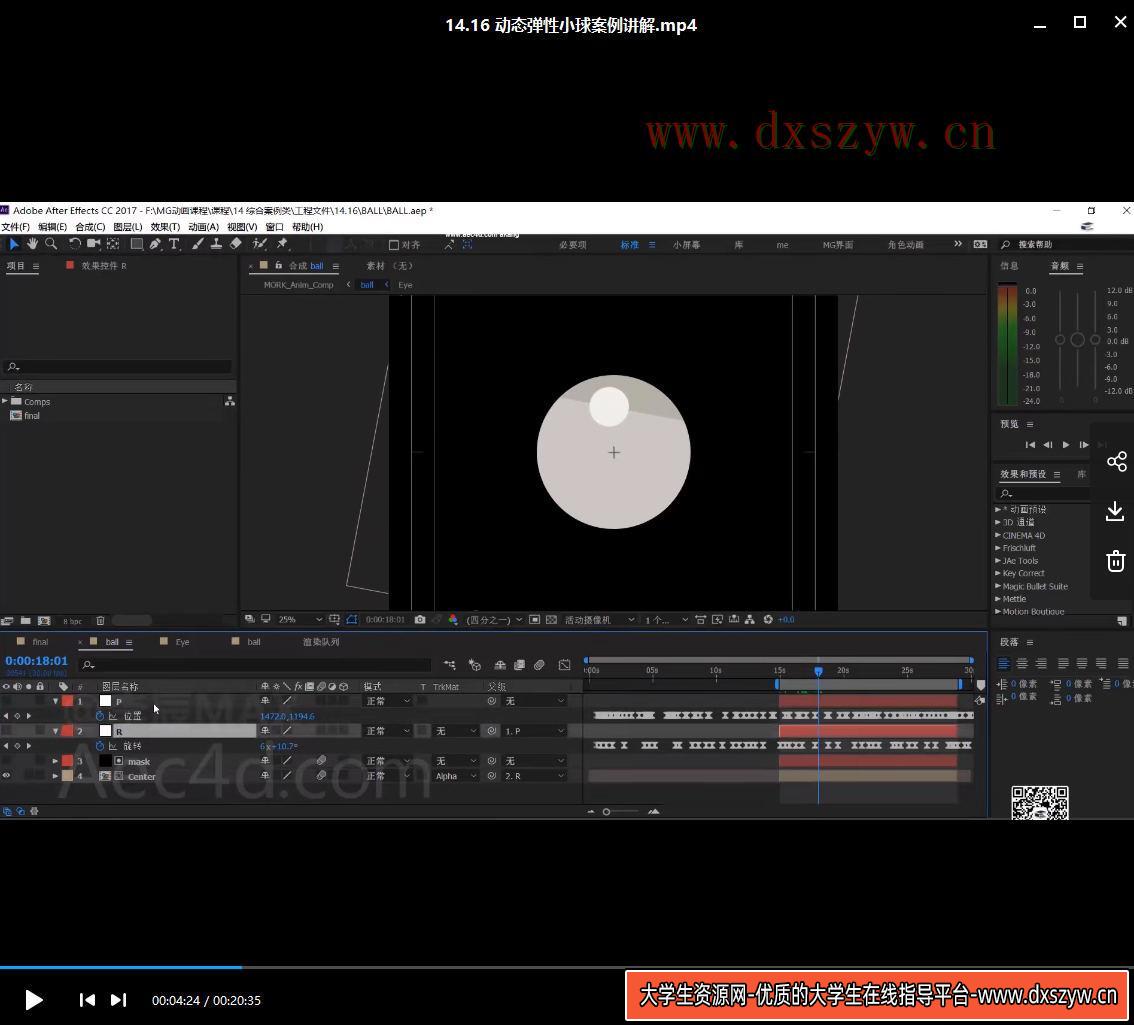Open the composition mini-flowchart in timeline

coord(450,665)
